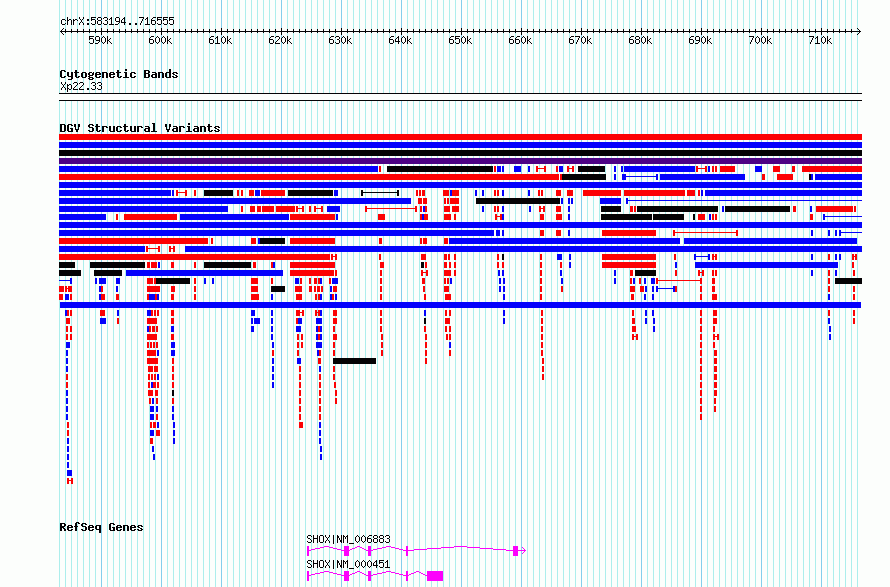The width and height of the screenshot is (890, 587).
Task: Select the SHOX|NM_006883 transcript label
Action: [x=349, y=539]
